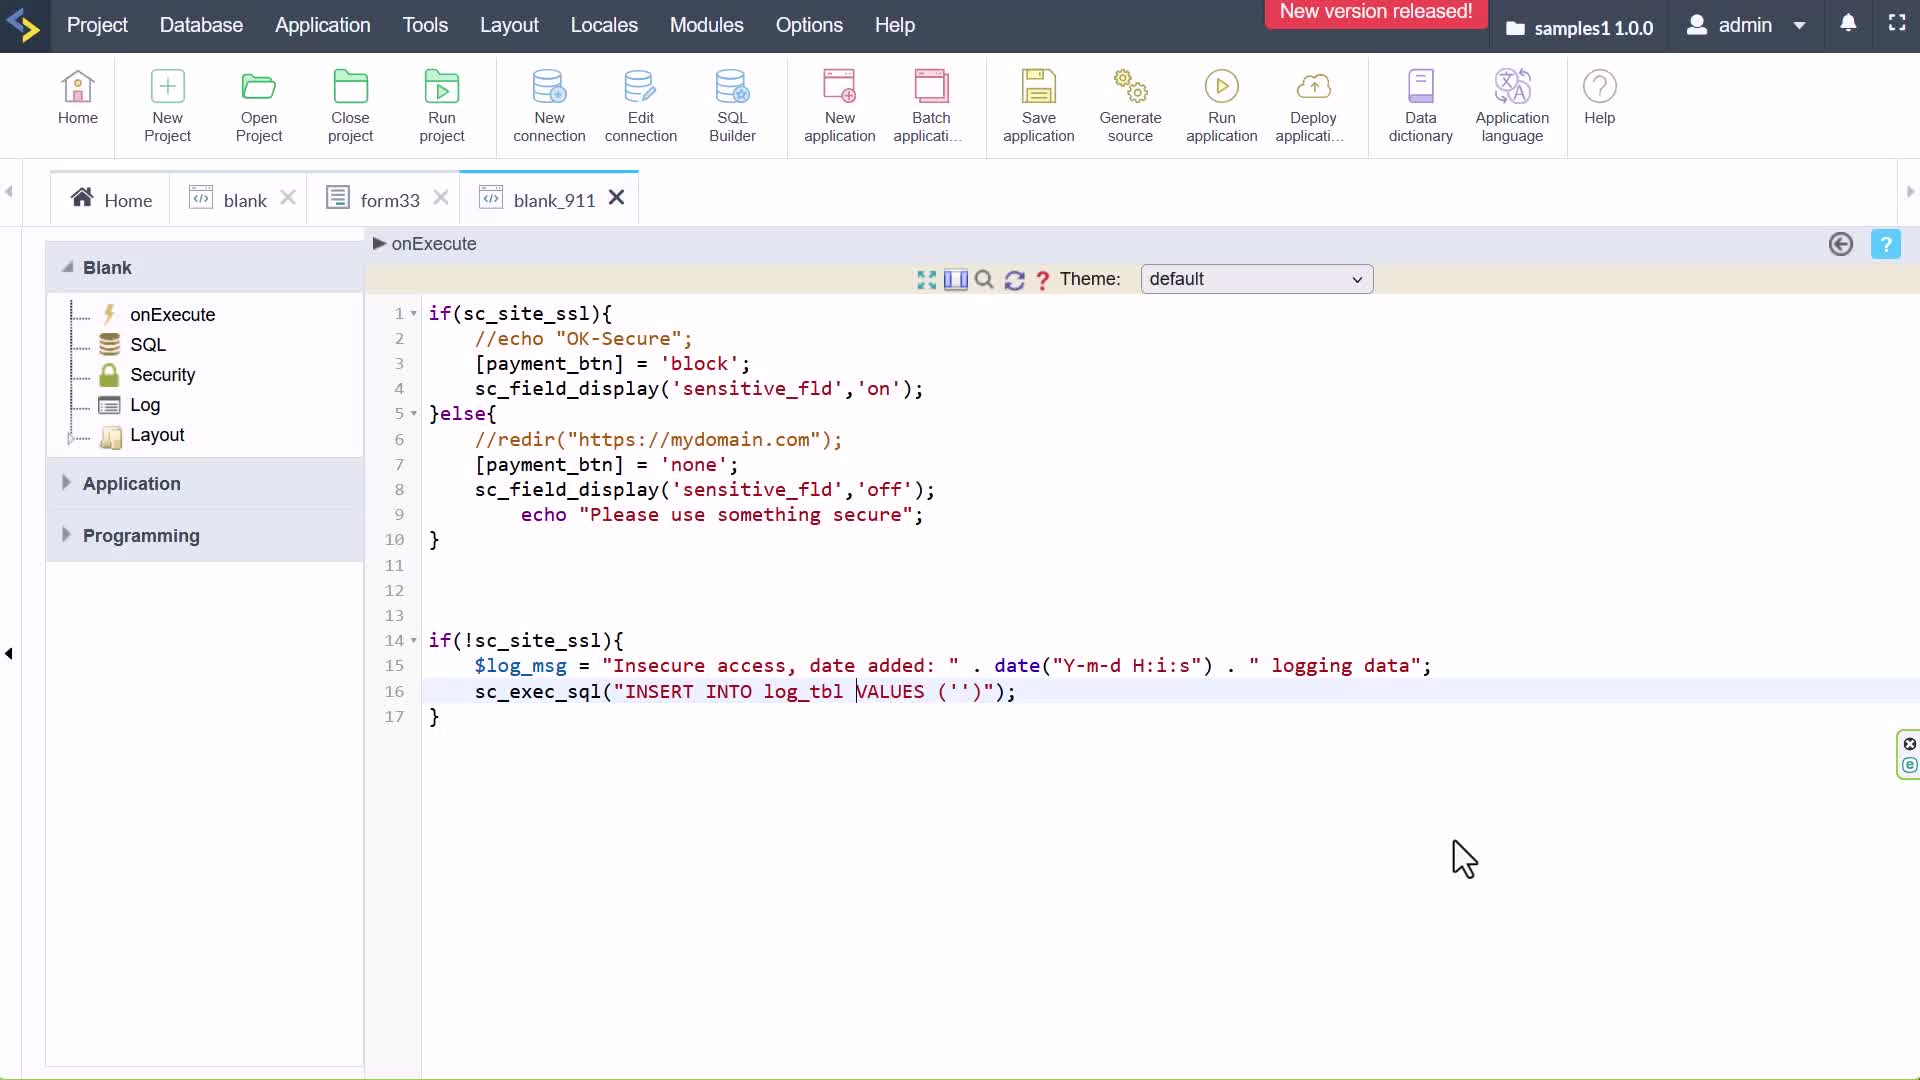Viewport: 1920px width, 1080px height.
Task: Open the Data dictionary
Action: (x=1420, y=106)
